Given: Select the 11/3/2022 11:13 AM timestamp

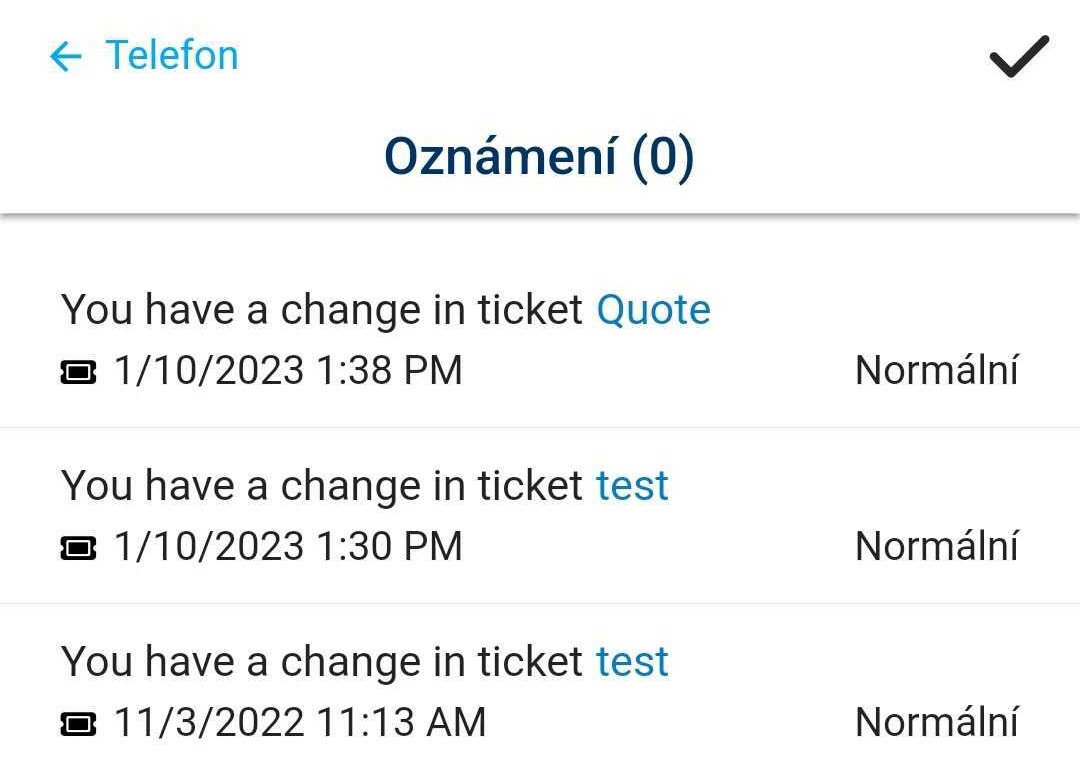Looking at the screenshot, I should tap(300, 723).
